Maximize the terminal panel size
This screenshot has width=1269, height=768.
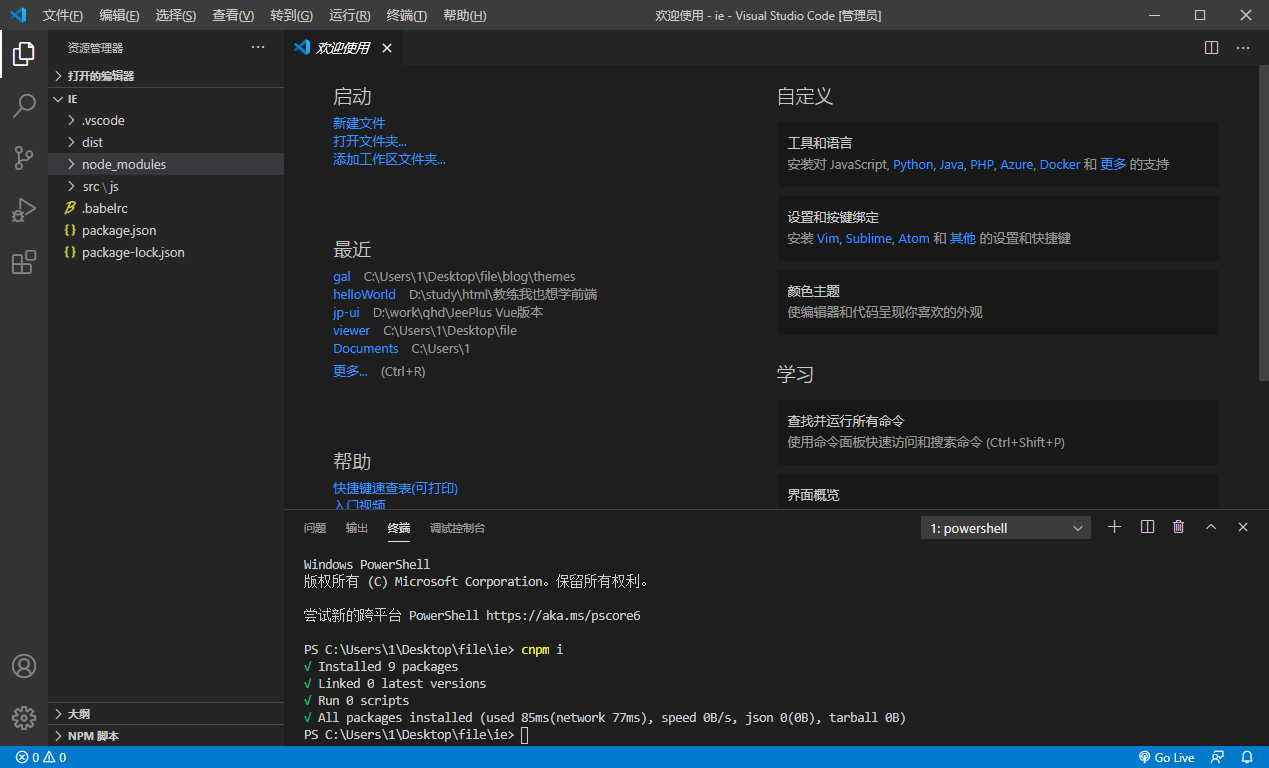click(x=1211, y=527)
